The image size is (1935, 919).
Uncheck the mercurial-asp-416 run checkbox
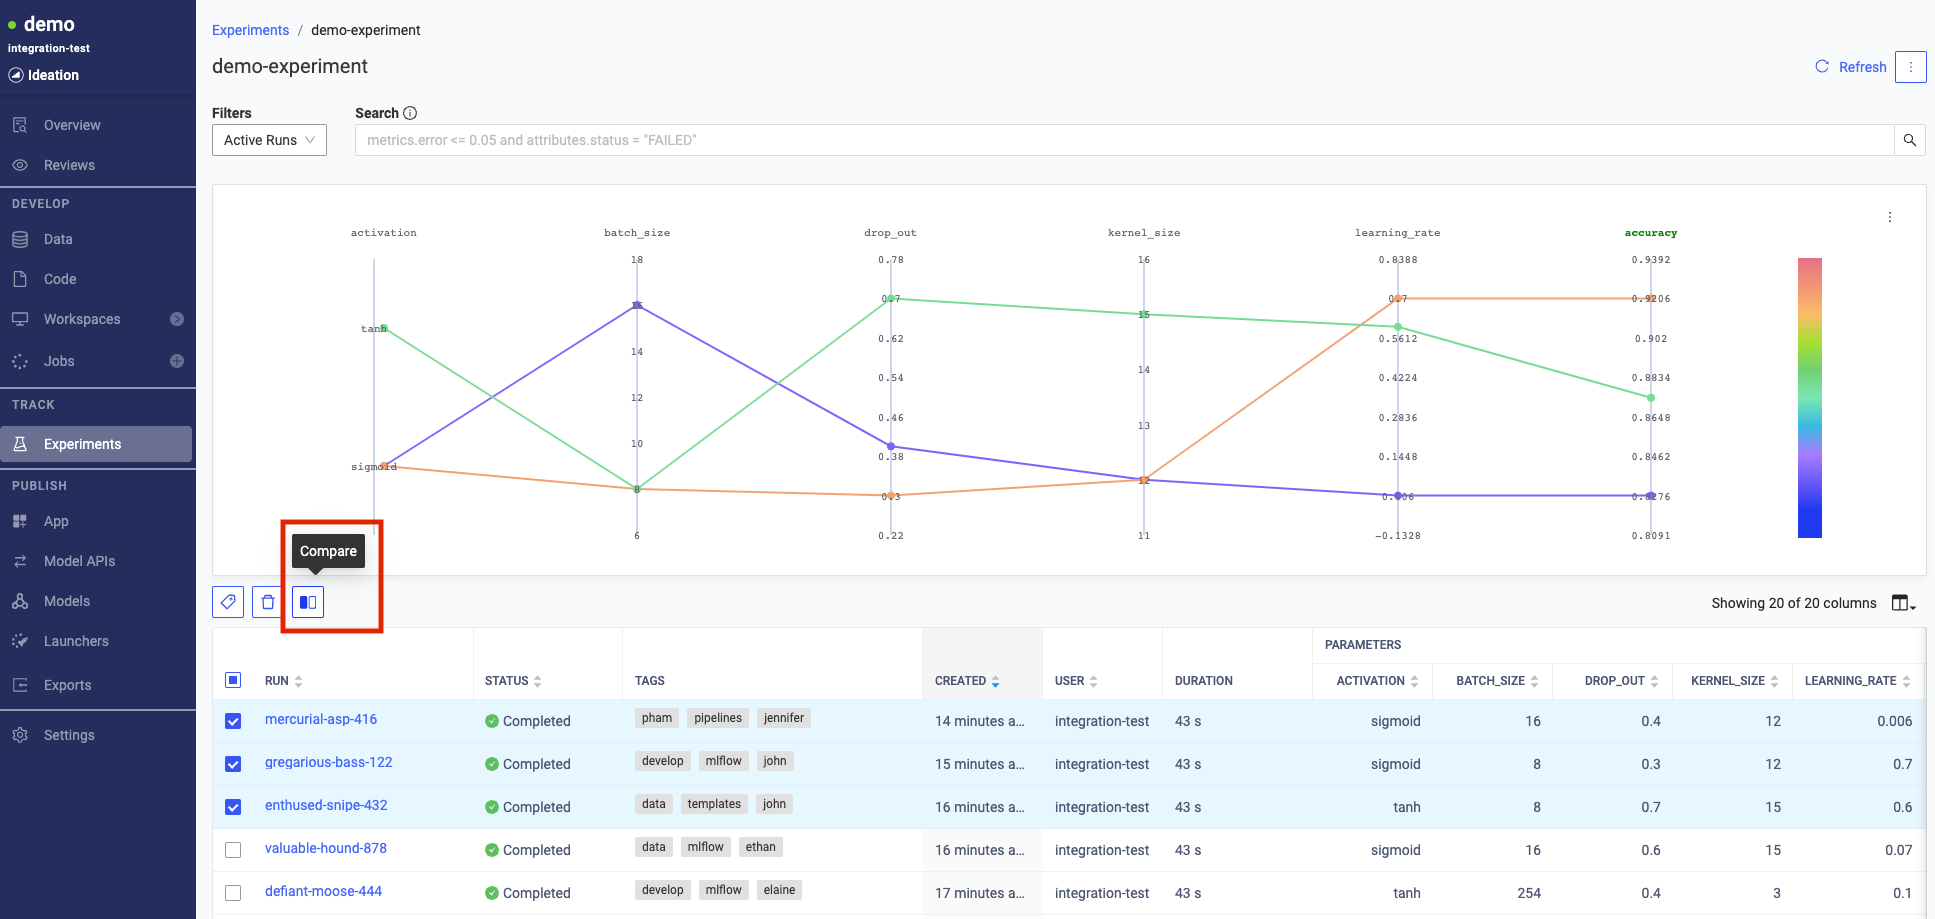[233, 721]
